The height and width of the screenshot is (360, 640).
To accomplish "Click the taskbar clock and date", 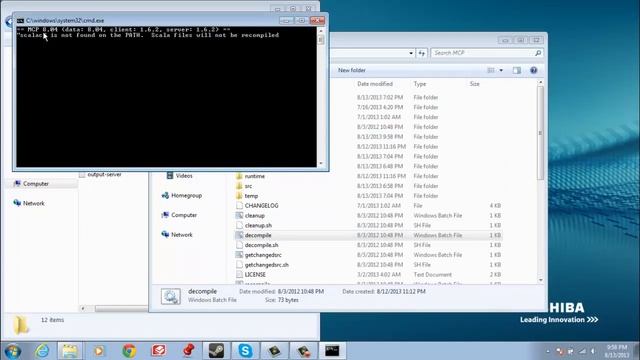I will pyautogui.click(x=617, y=351).
